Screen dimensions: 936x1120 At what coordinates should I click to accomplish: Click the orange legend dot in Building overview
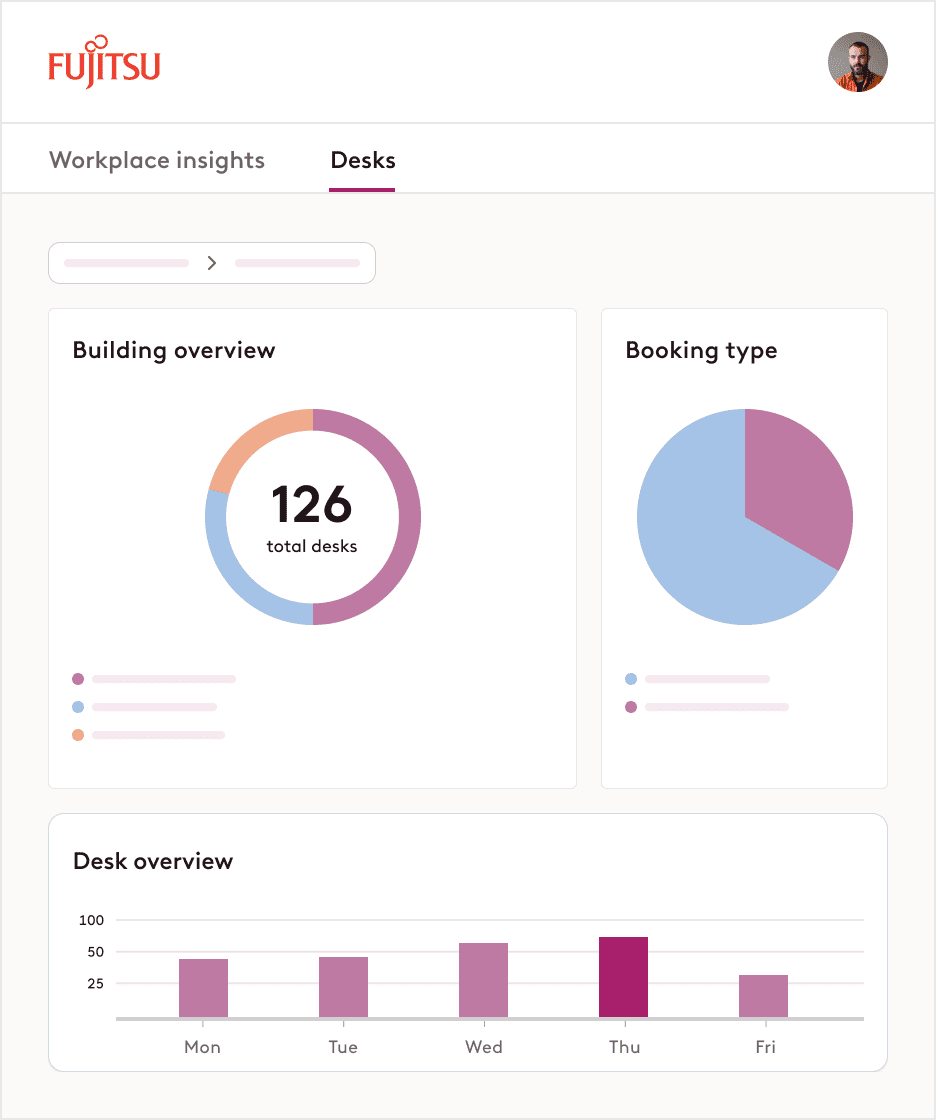point(79,734)
